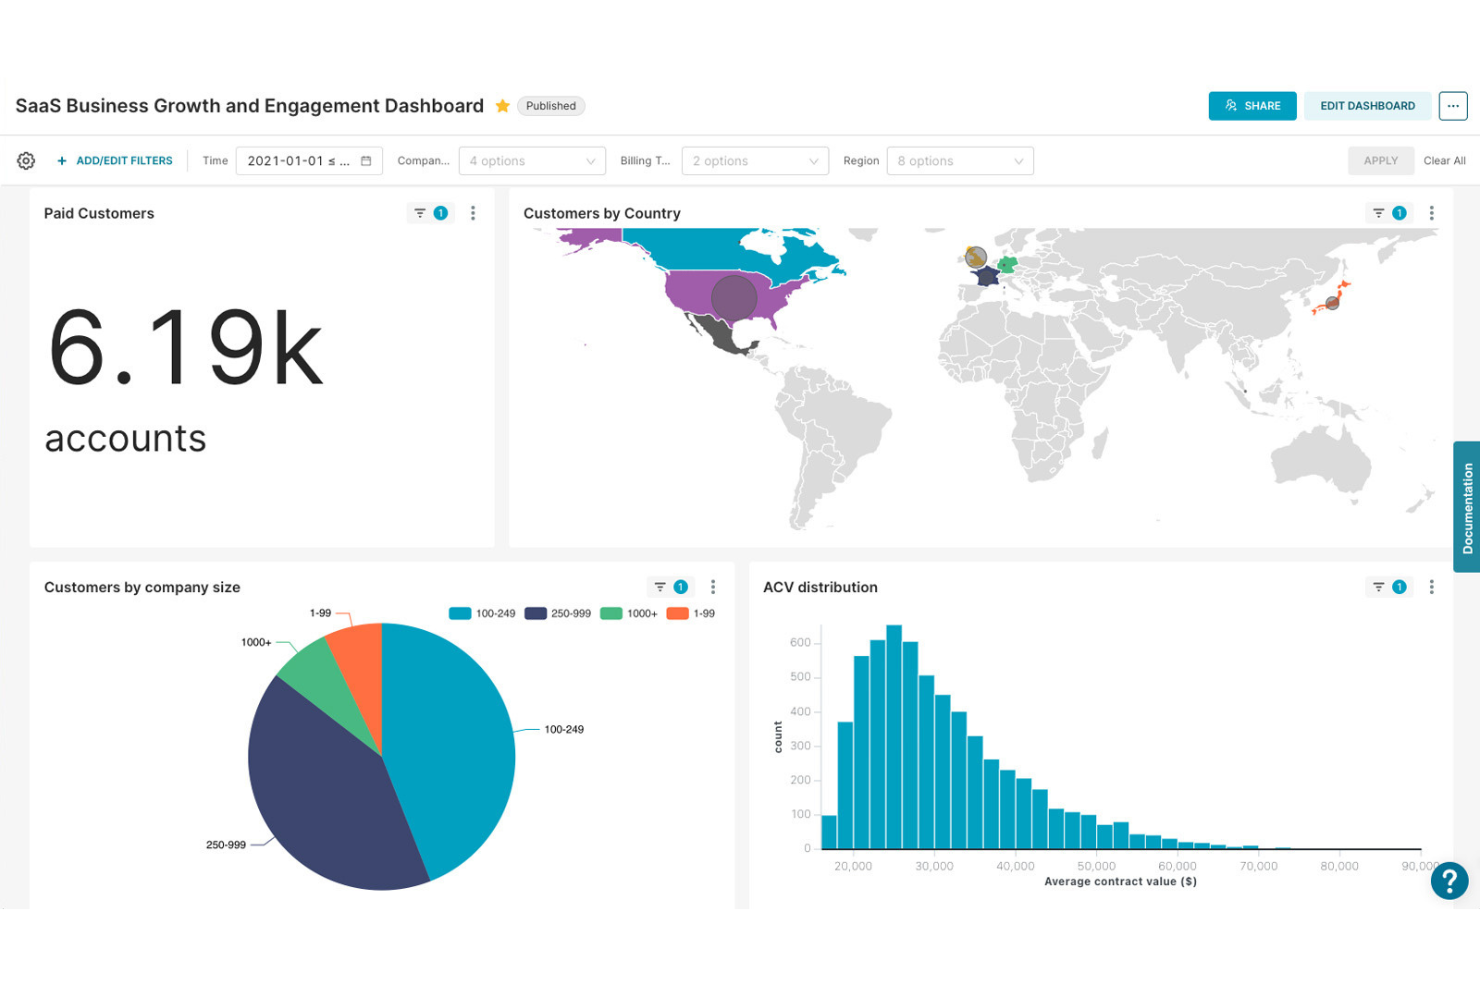The height and width of the screenshot is (987, 1480).
Task: Open the Paid Customers filter icon
Action: pos(420,212)
